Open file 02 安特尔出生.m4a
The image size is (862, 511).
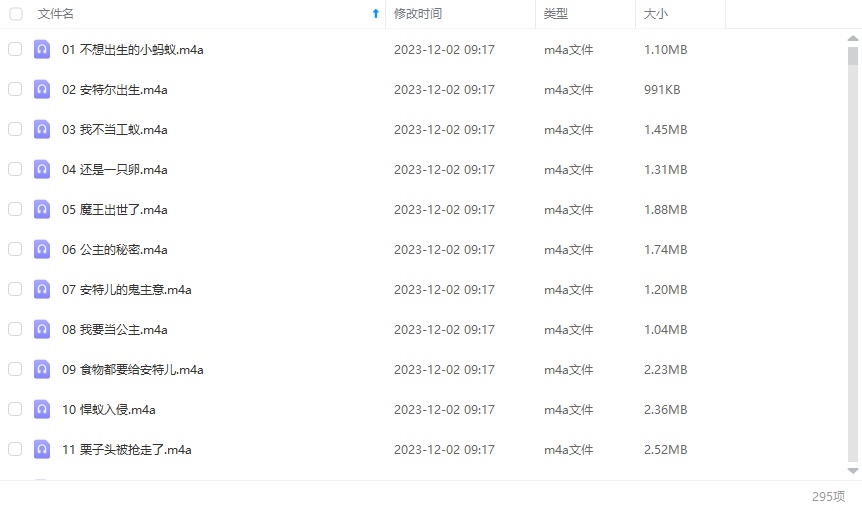point(114,89)
